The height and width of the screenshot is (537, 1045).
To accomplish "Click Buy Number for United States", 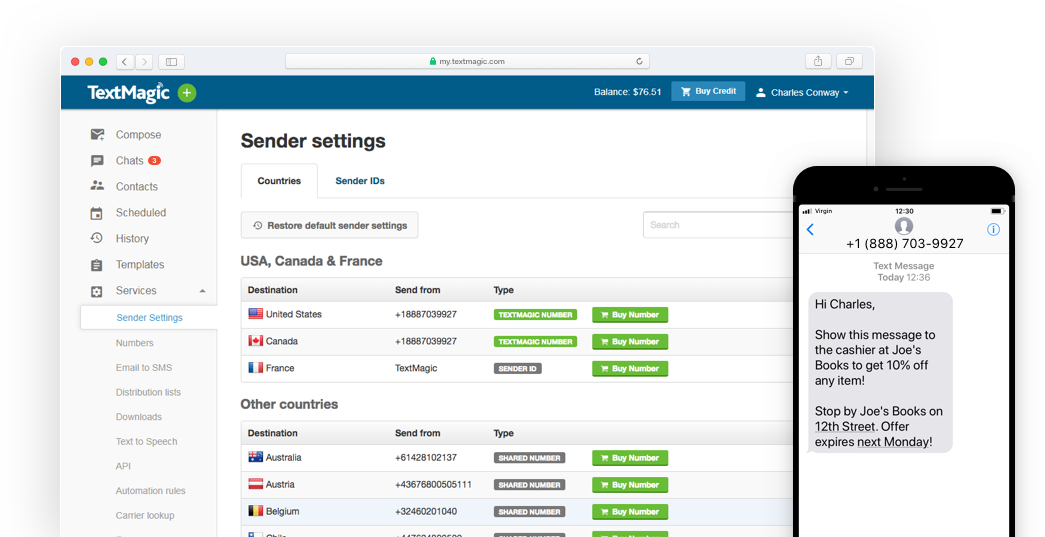I will (x=630, y=315).
